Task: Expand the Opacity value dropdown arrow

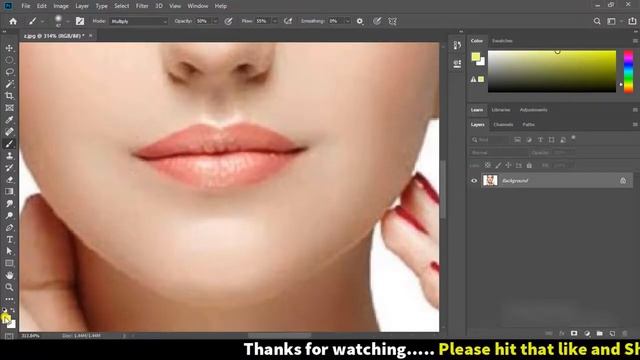Action: coord(215,21)
